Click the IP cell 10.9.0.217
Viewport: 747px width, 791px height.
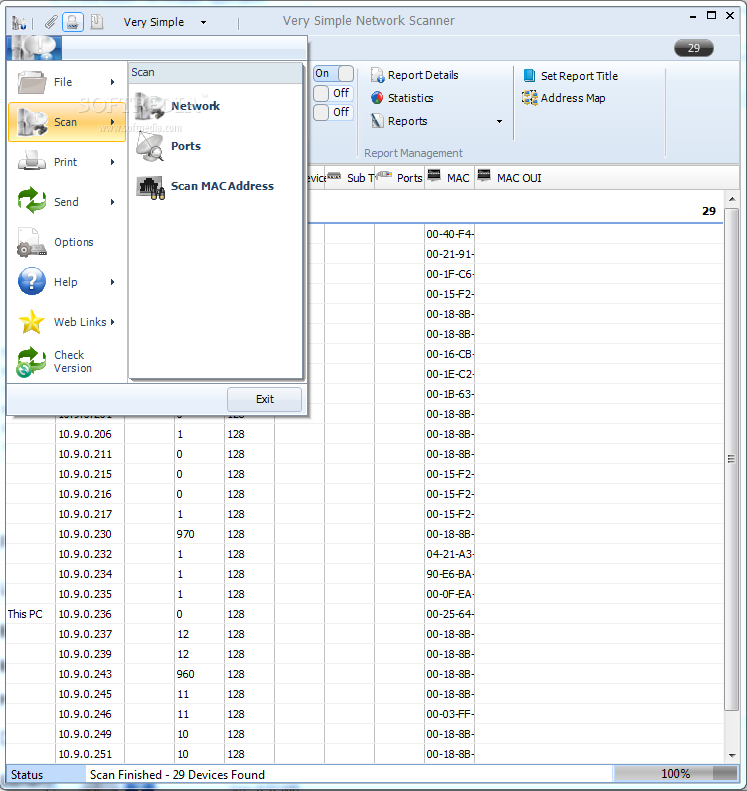(x=90, y=514)
